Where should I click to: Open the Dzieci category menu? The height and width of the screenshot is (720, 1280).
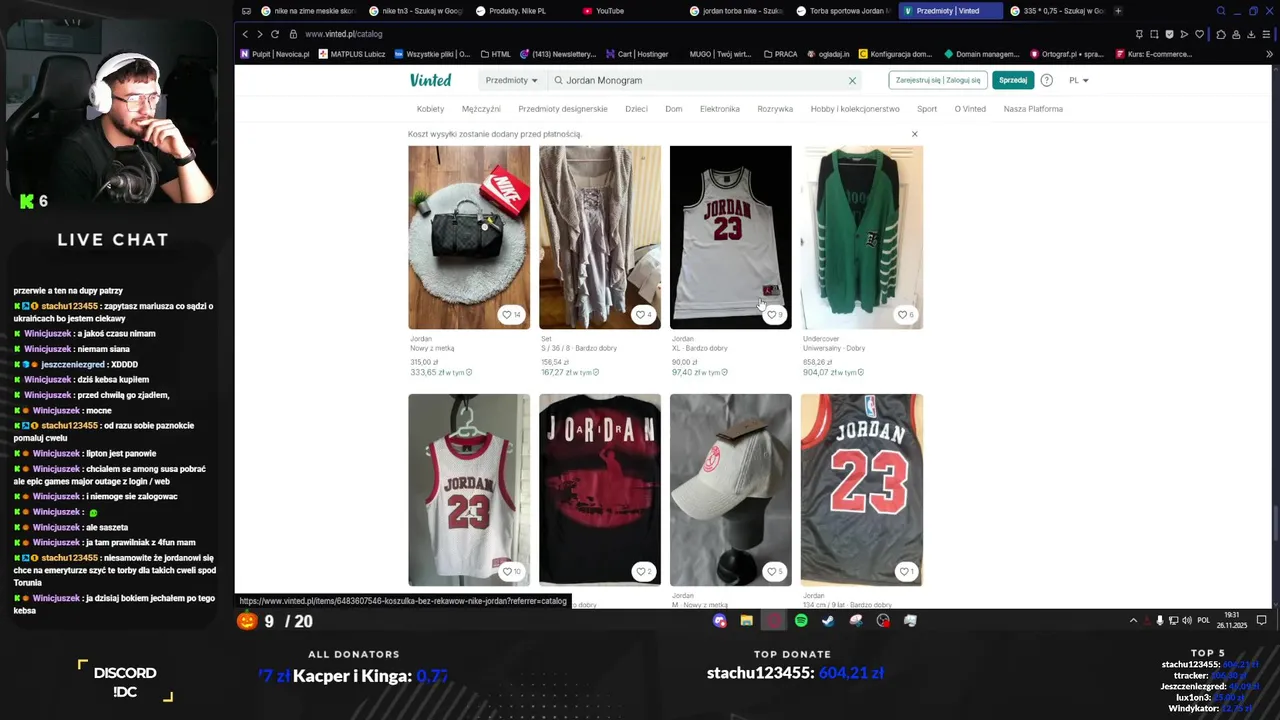coord(636,109)
